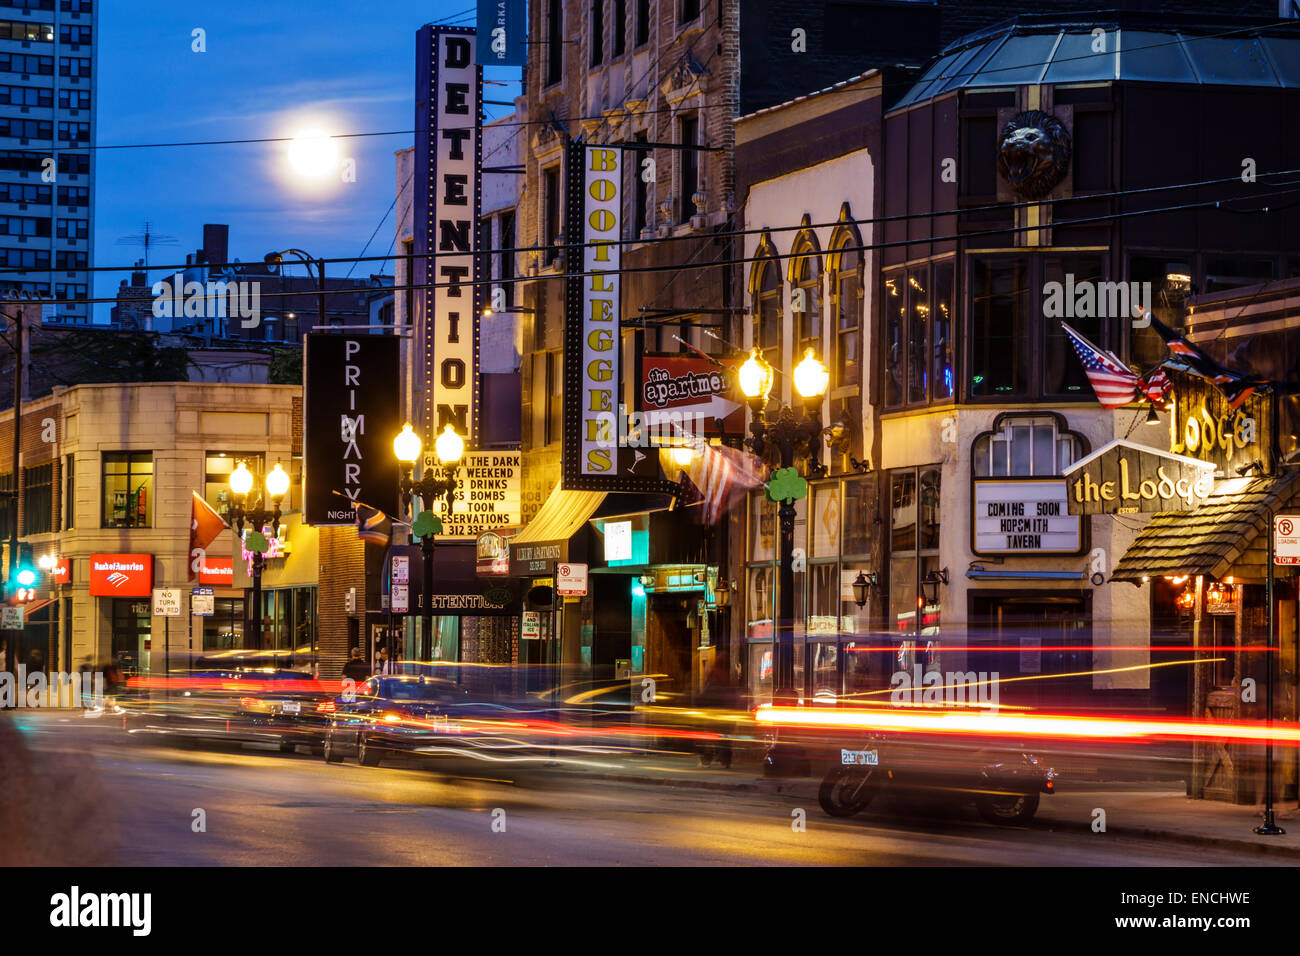Select the "No Turn On Red" street sign
The image size is (1300, 956).
coord(166,602)
